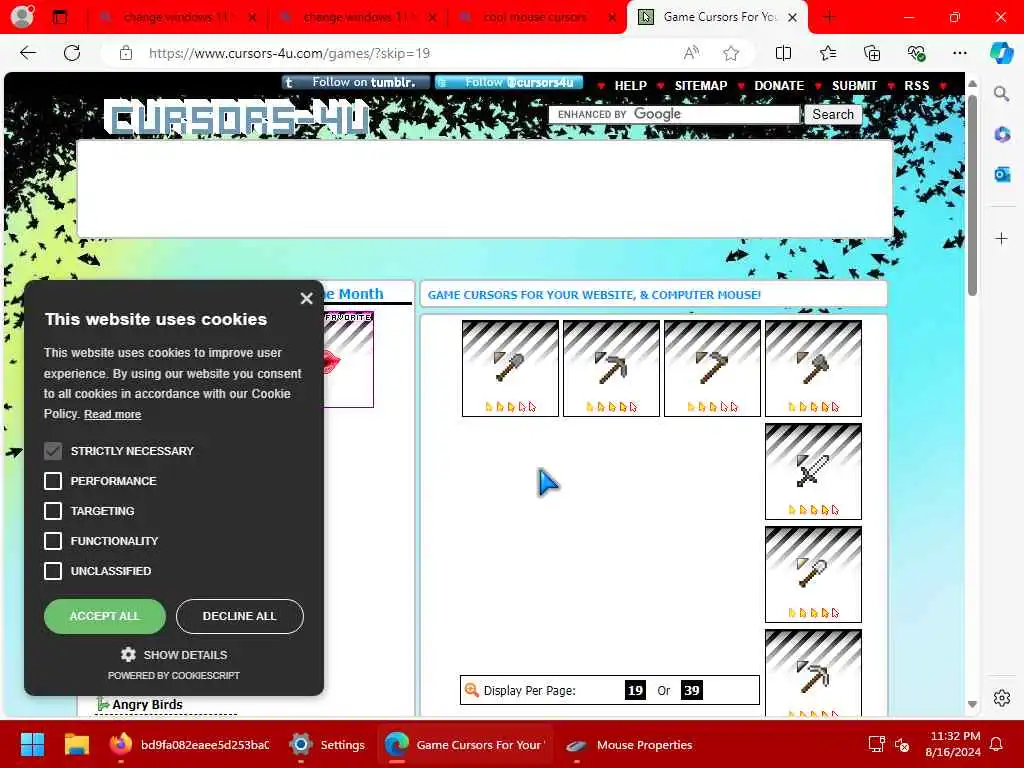
Task: Open File Explorer from the taskbar
Action: pyautogui.click(x=76, y=744)
